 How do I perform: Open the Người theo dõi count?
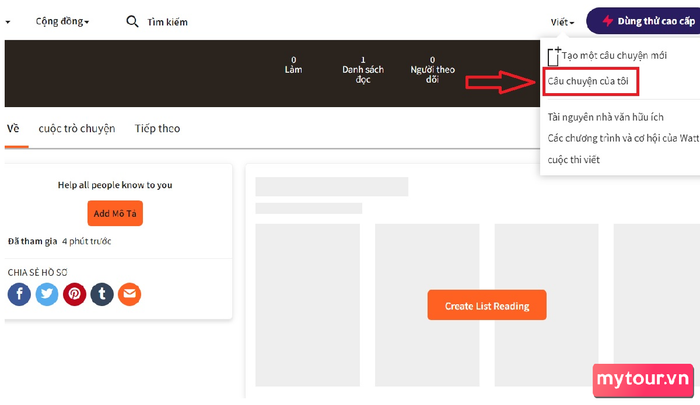[x=432, y=70]
